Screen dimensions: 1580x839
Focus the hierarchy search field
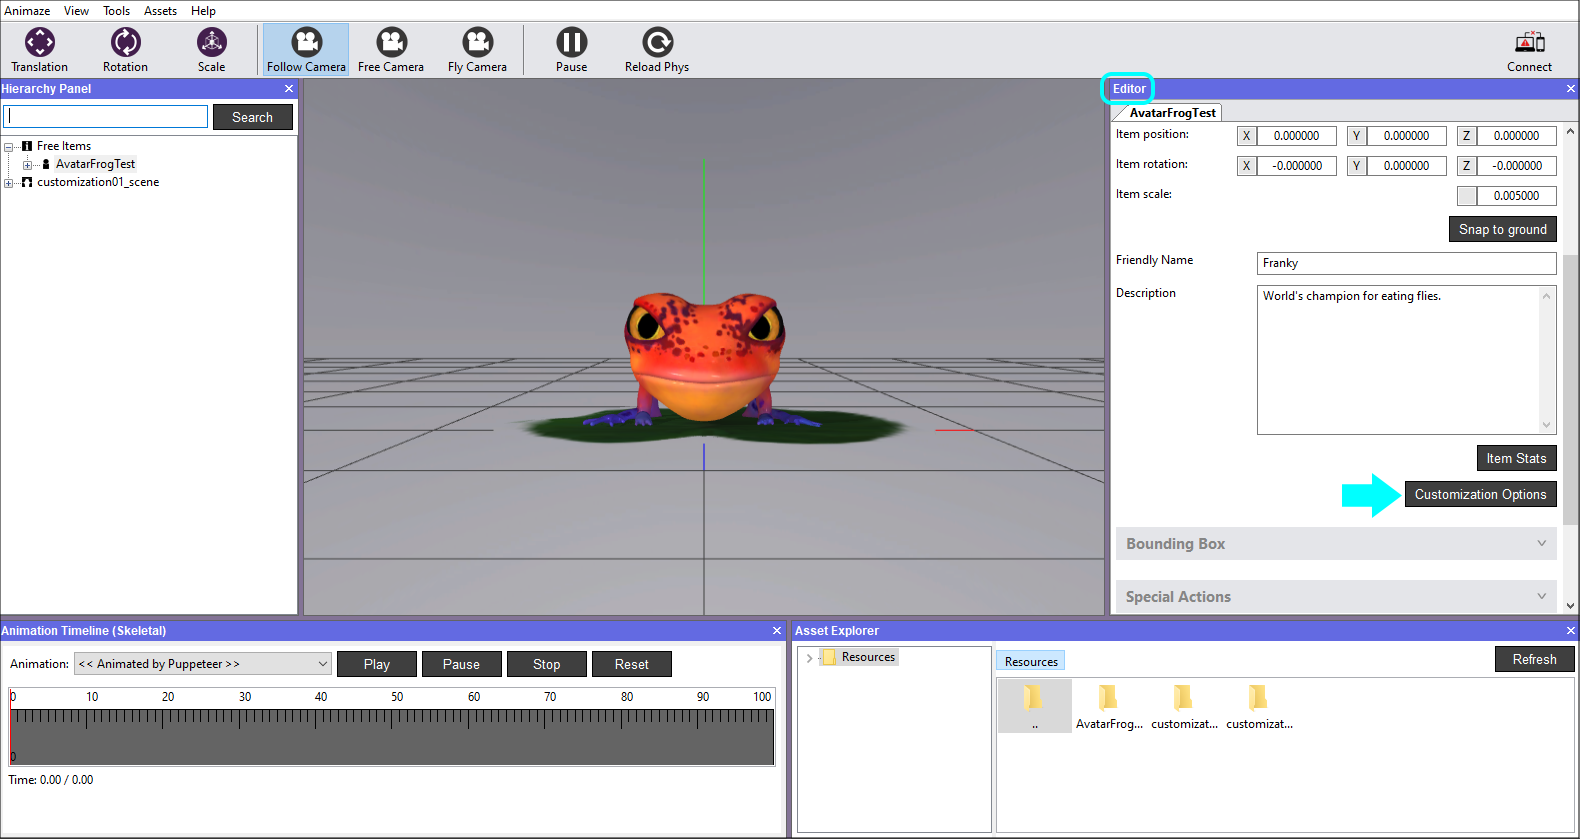point(106,117)
